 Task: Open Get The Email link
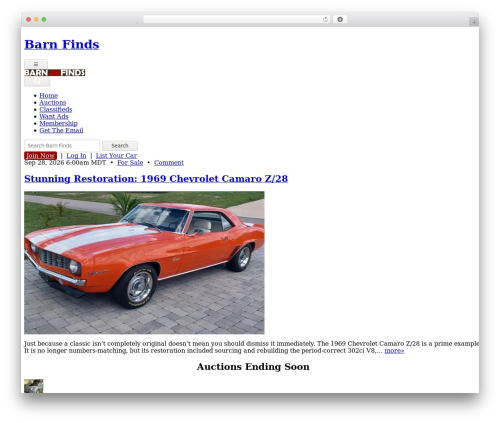[61, 130]
